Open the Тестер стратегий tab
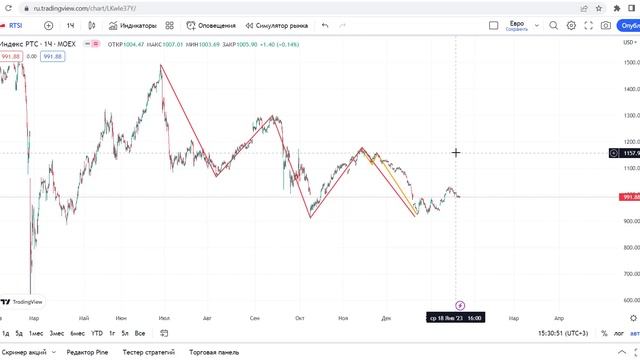Screen dimensions: 640x360 pyautogui.click(x=149, y=352)
